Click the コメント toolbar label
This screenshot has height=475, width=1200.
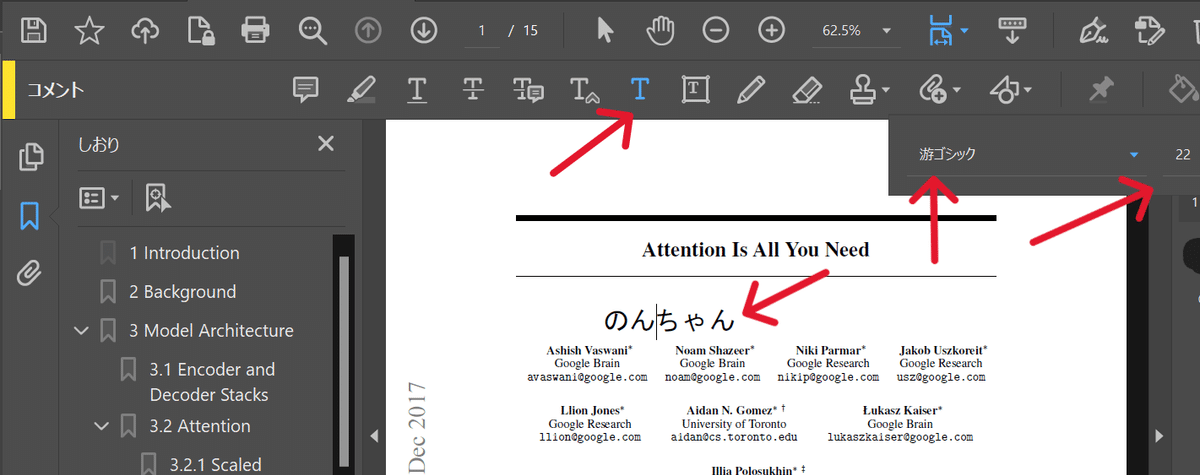[55, 90]
